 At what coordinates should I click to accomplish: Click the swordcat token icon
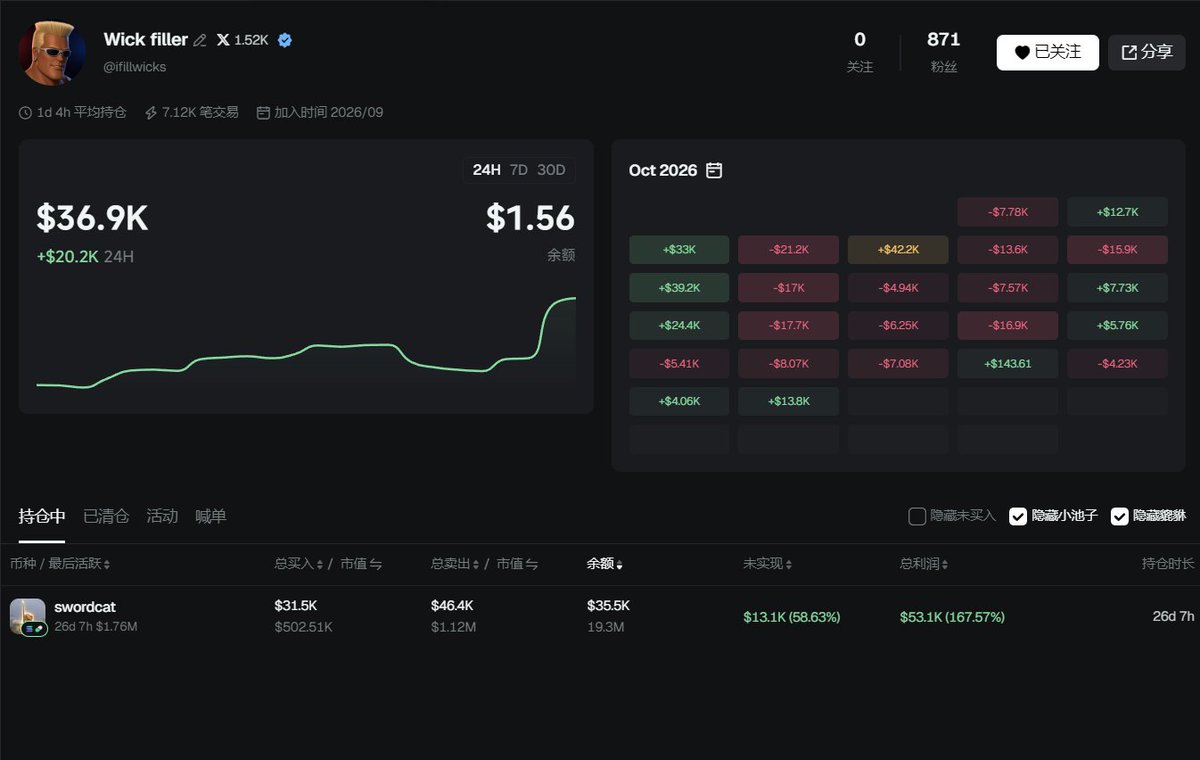point(28,616)
